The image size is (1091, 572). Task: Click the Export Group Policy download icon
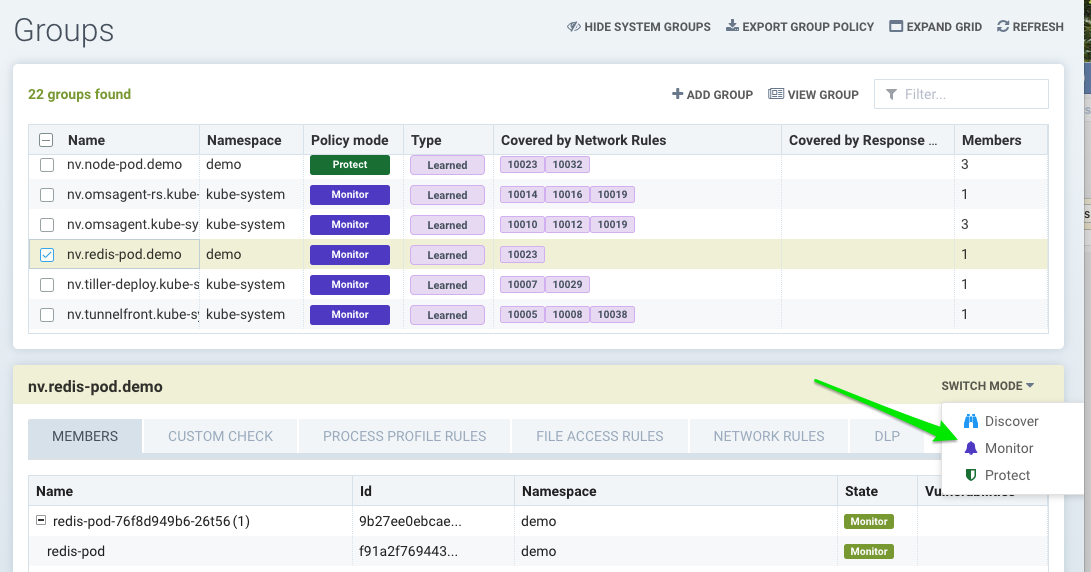[x=732, y=27]
